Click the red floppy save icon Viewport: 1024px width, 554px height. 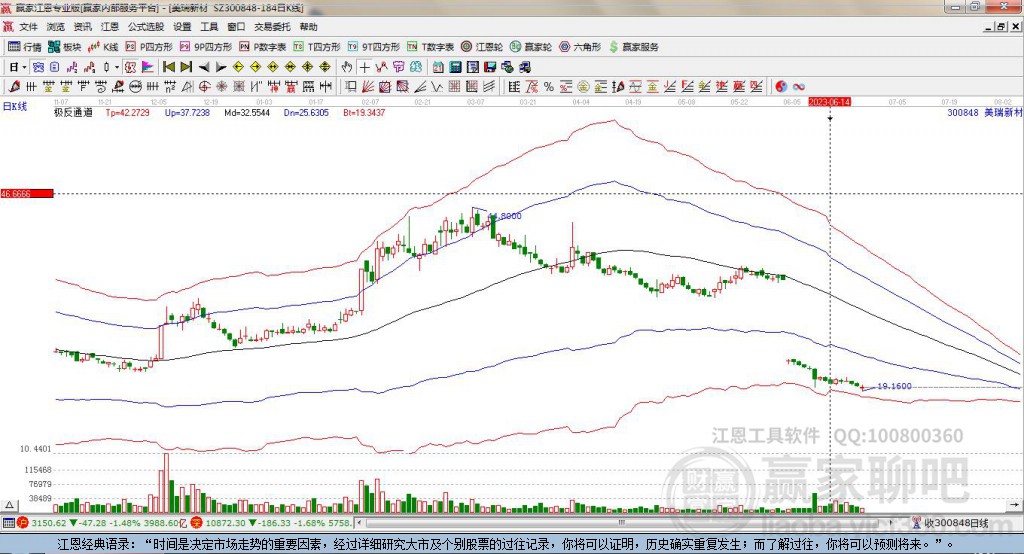(x=490, y=67)
